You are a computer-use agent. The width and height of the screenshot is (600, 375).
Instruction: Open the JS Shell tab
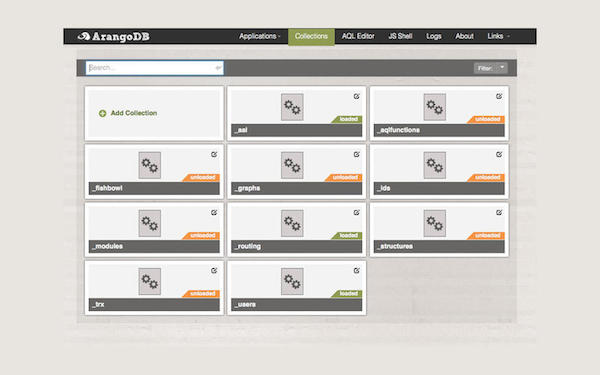tap(400, 36)
